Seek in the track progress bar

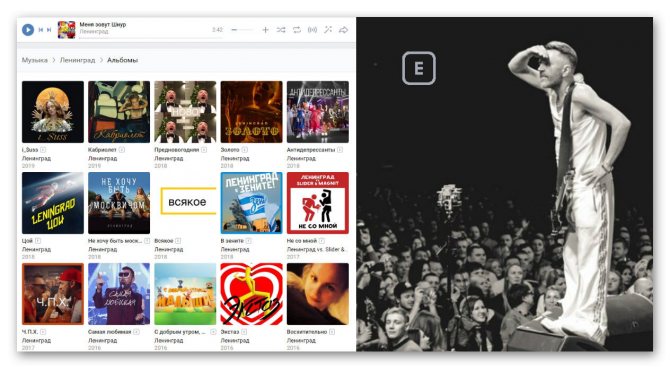point(151,38)
